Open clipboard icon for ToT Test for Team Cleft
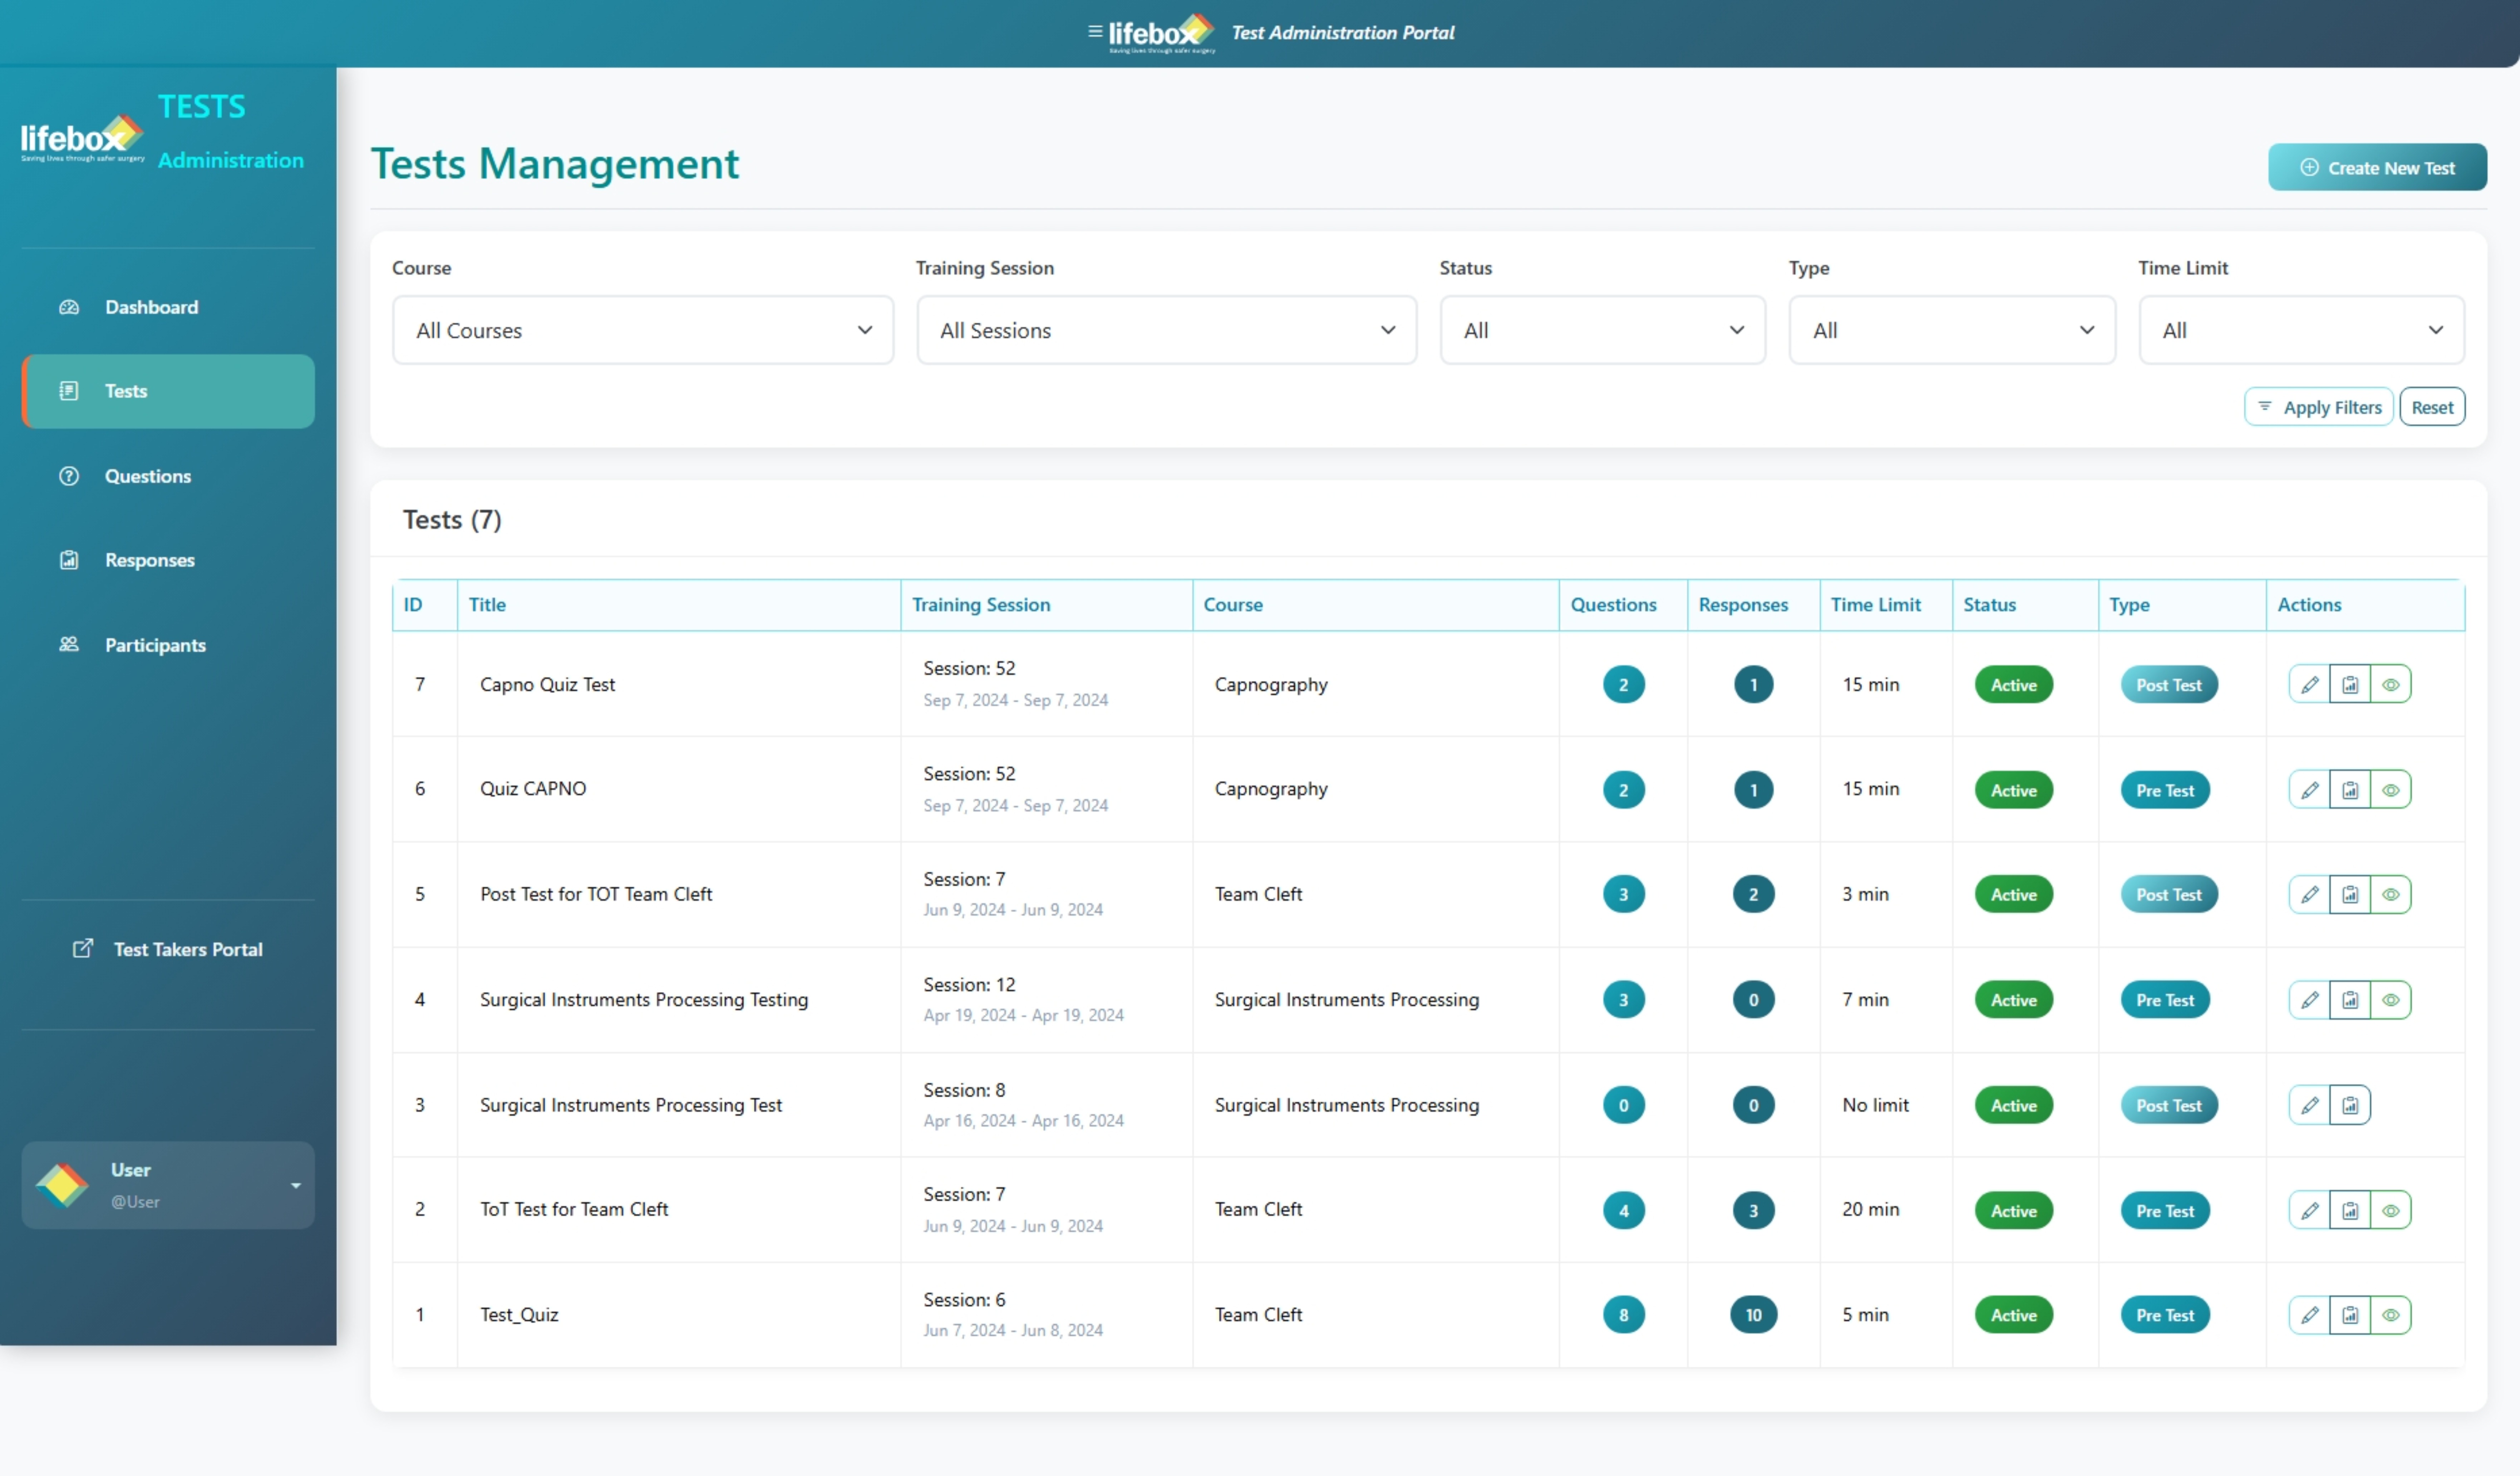Image resolution: width=2520 pixels, height=1476 pixels. pos(2350,1210)
